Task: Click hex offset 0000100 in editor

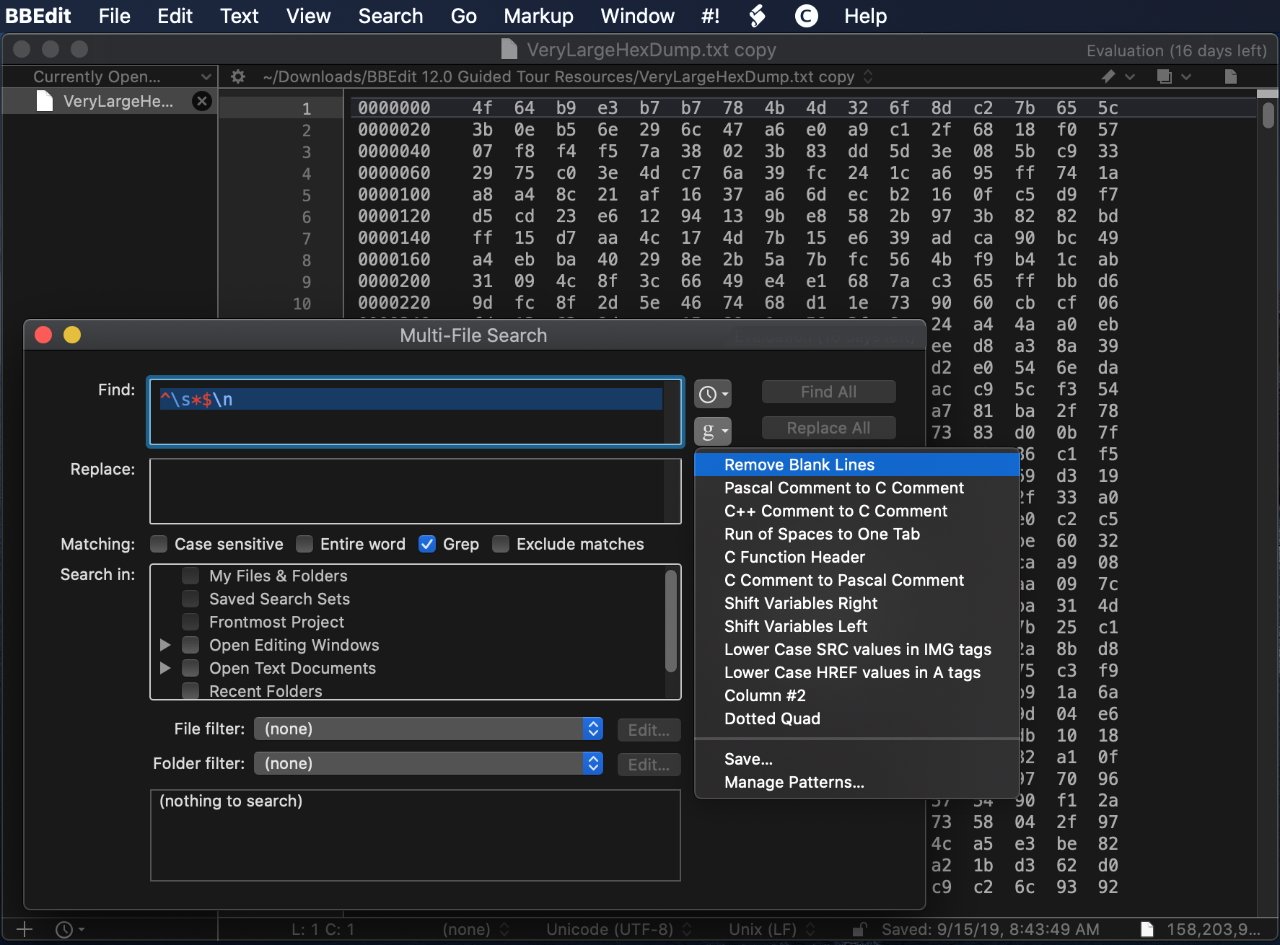Action: pyautogui.click(x=394, y=195)
